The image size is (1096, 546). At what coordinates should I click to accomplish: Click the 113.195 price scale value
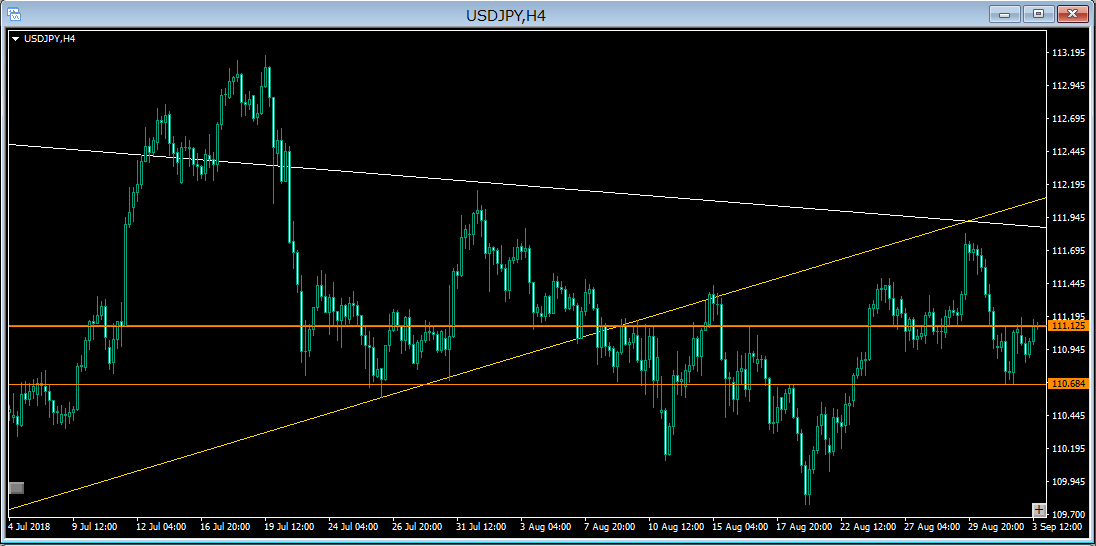(x=1067, y=53)
